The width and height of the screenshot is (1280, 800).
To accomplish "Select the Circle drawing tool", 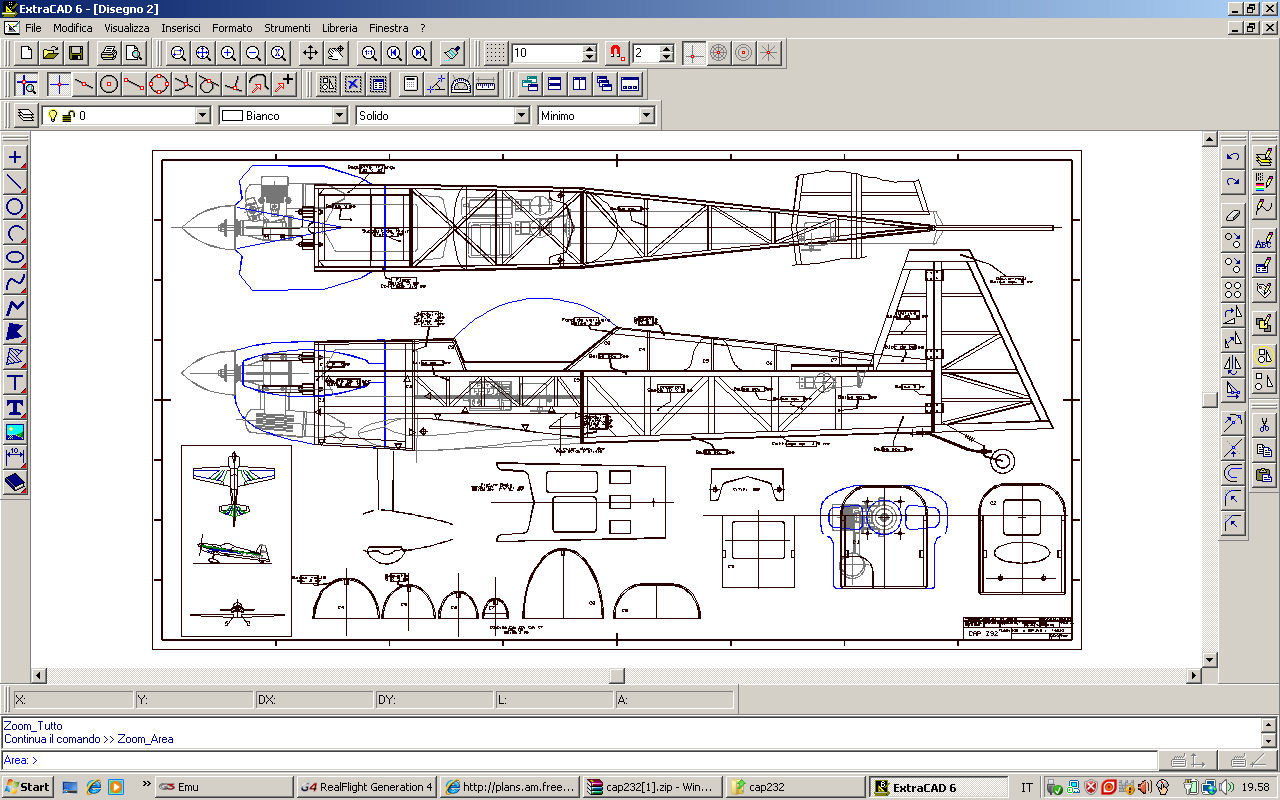I will pyautogui.click(x=15, y=207).
